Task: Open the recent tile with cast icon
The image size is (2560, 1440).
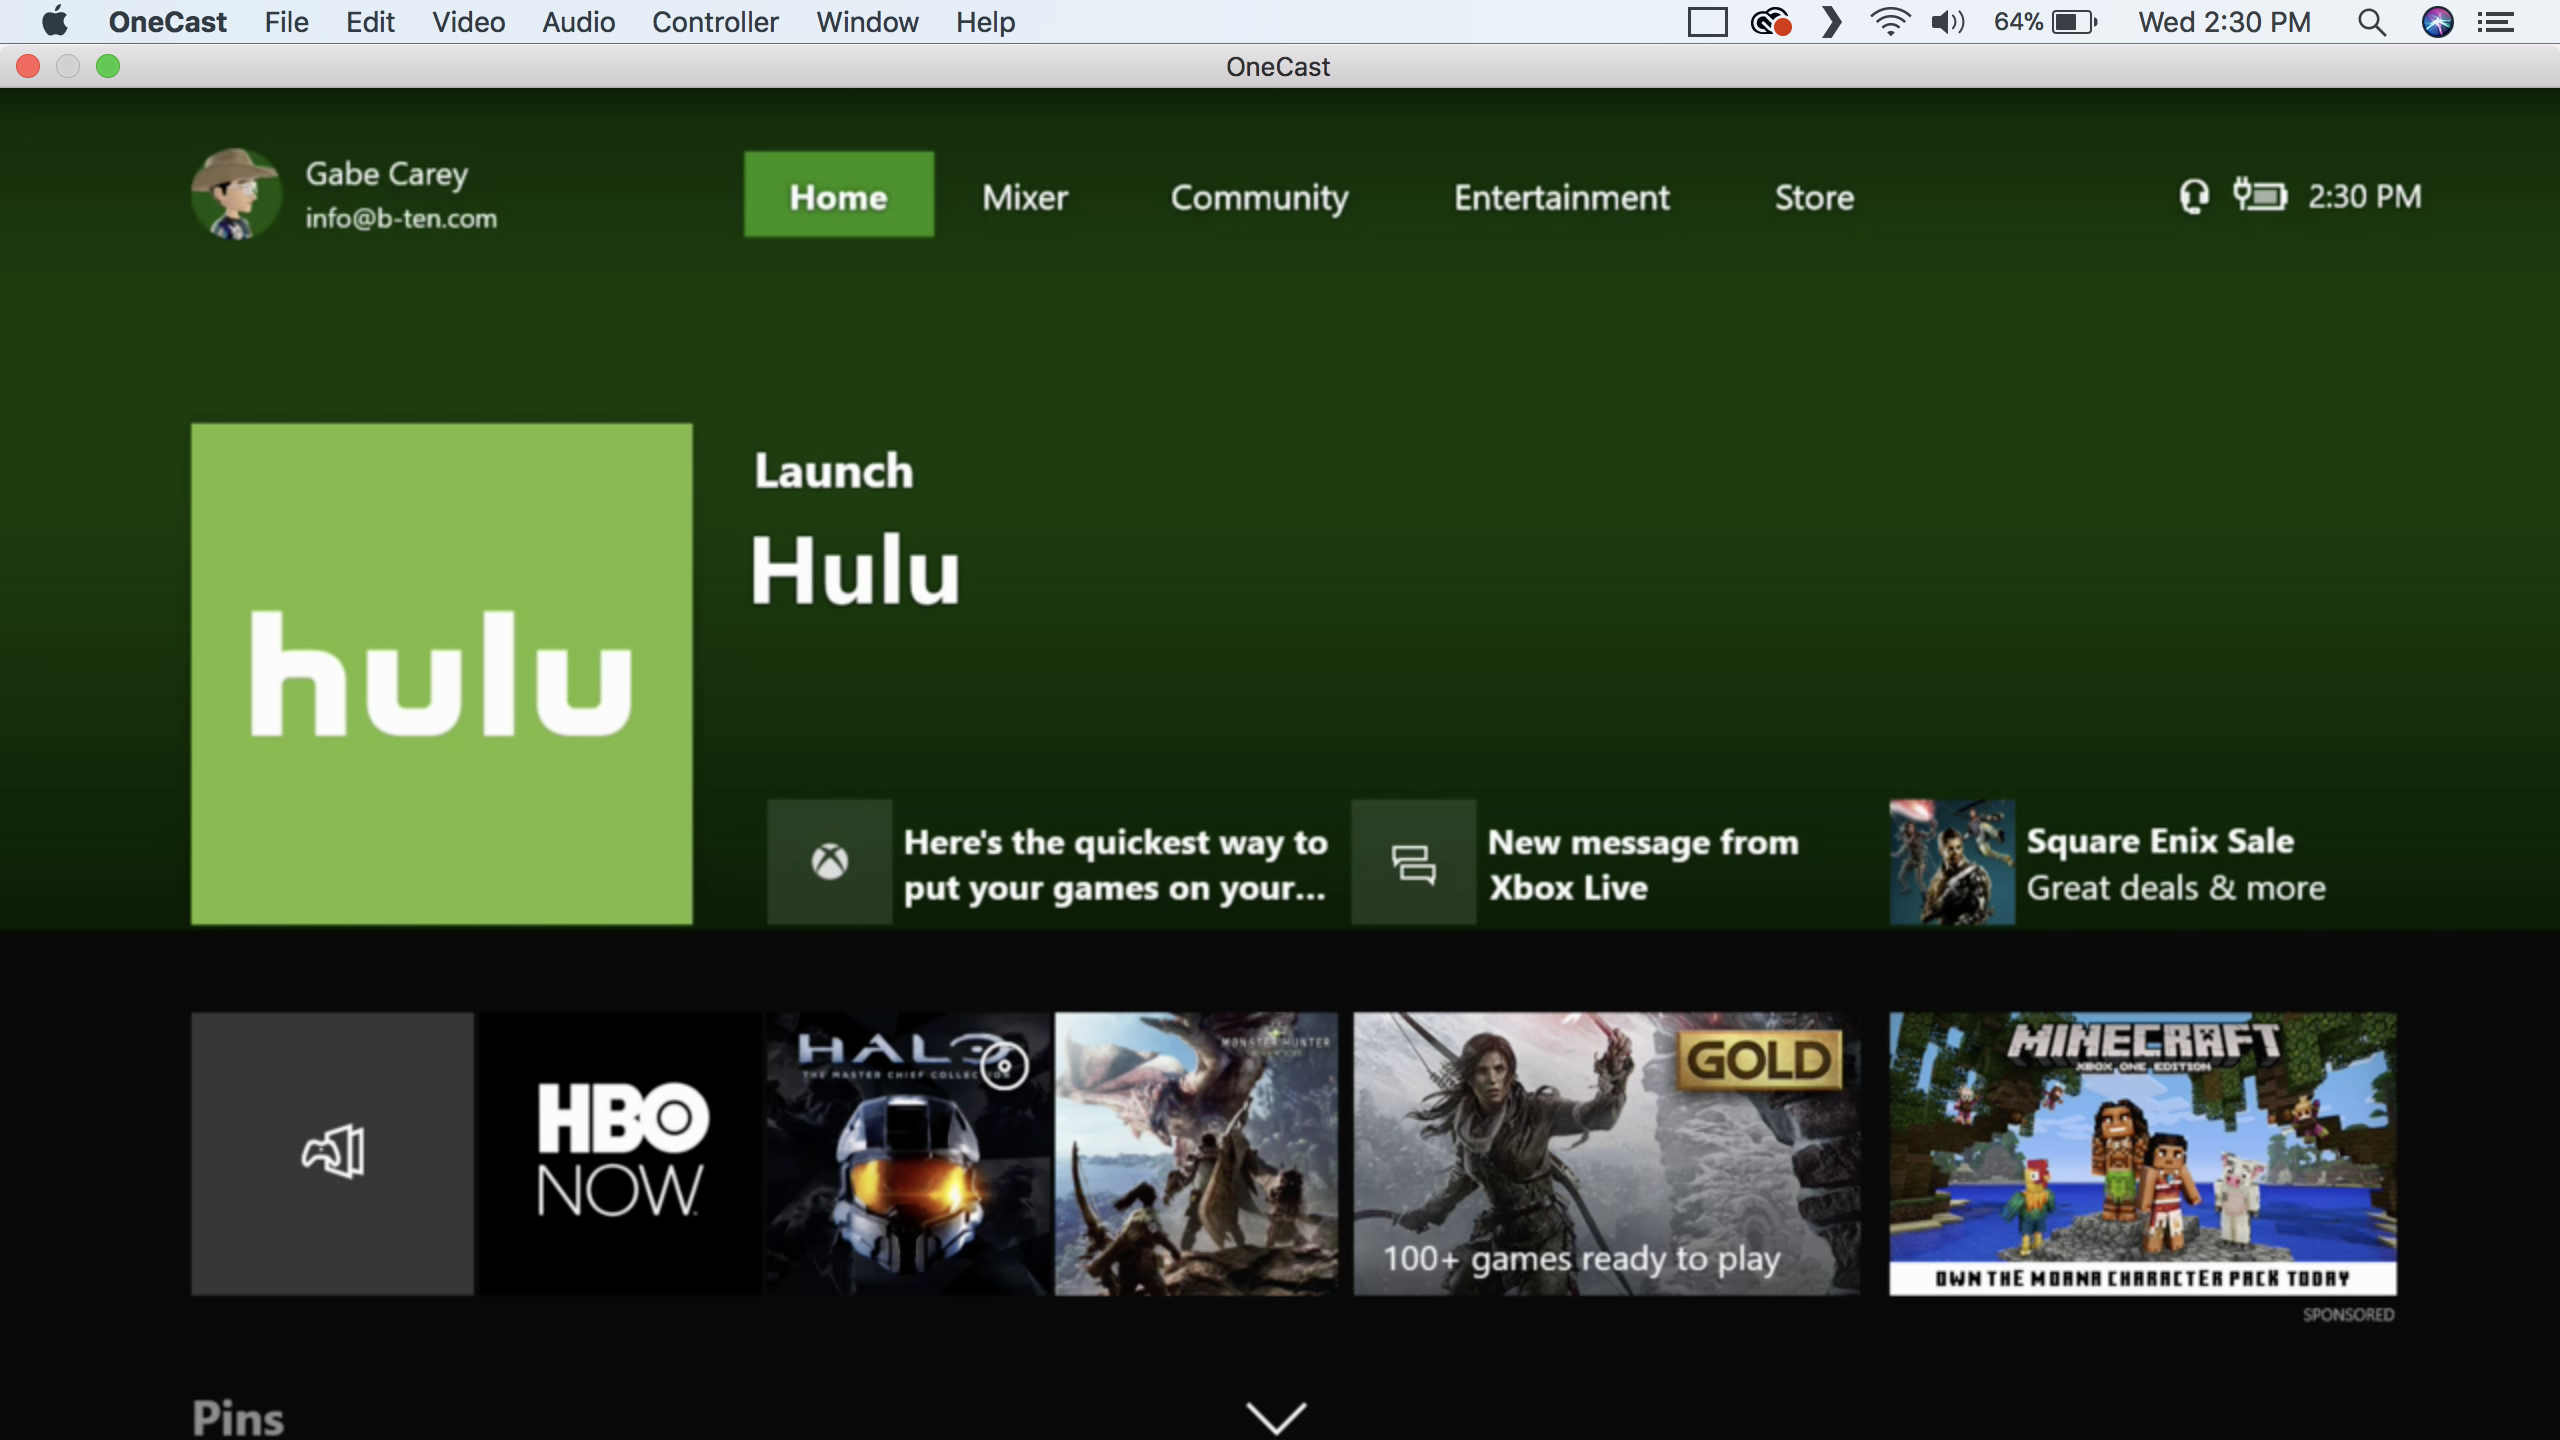Action: coord(332,1154)
